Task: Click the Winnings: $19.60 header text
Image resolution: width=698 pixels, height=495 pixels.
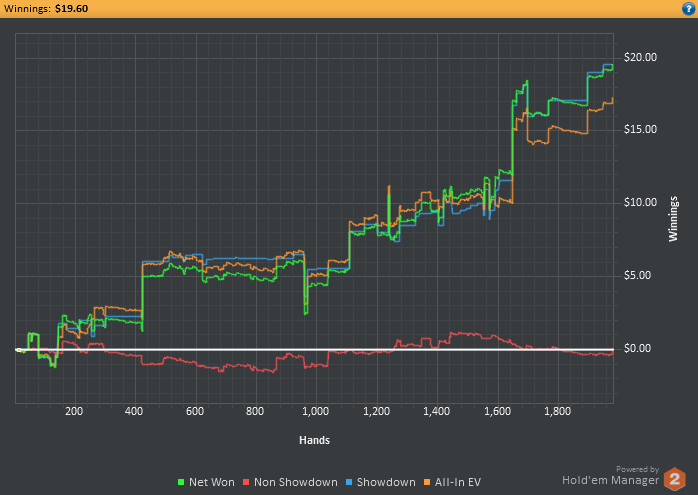Action: (46, 8)
